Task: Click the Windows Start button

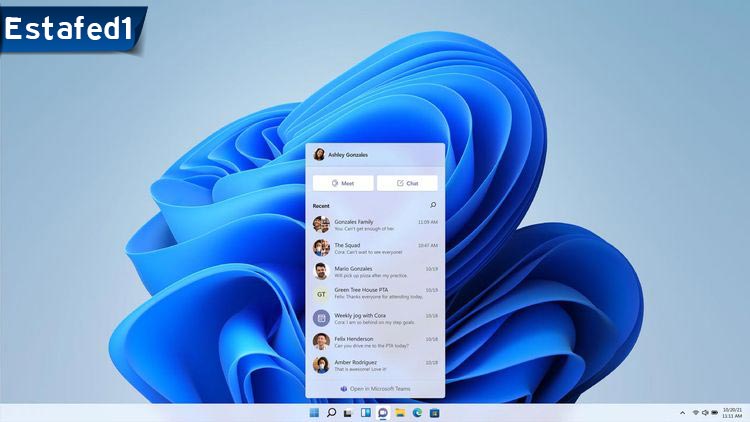Action: point(315,413)
